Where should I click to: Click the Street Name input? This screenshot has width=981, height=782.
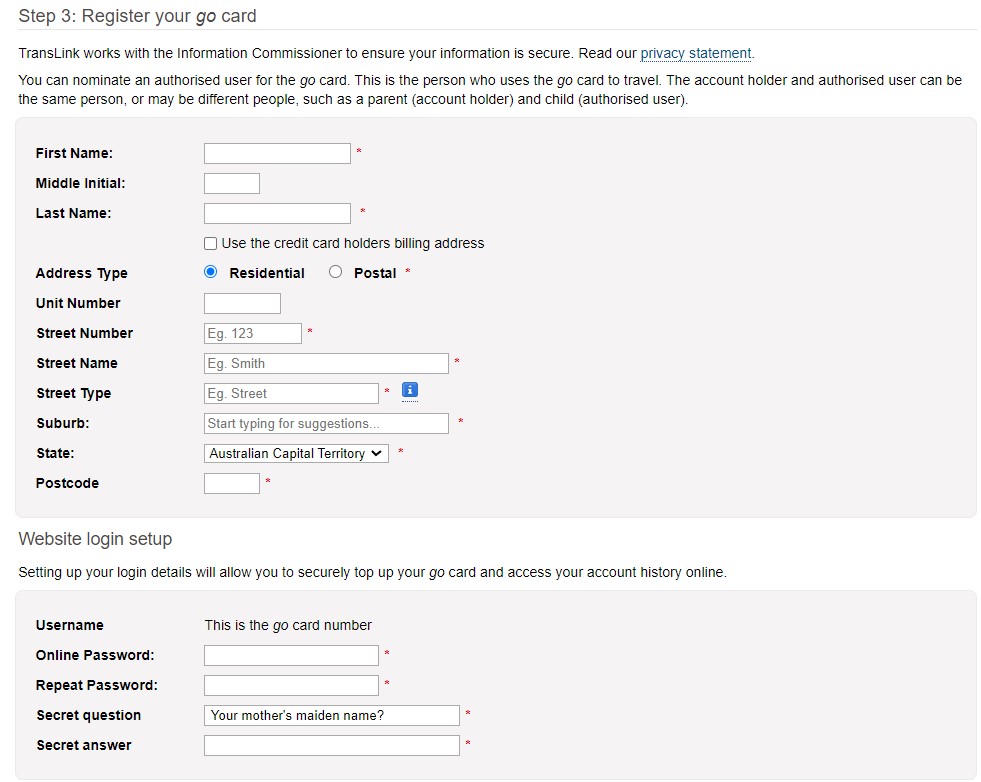[326, 363]
